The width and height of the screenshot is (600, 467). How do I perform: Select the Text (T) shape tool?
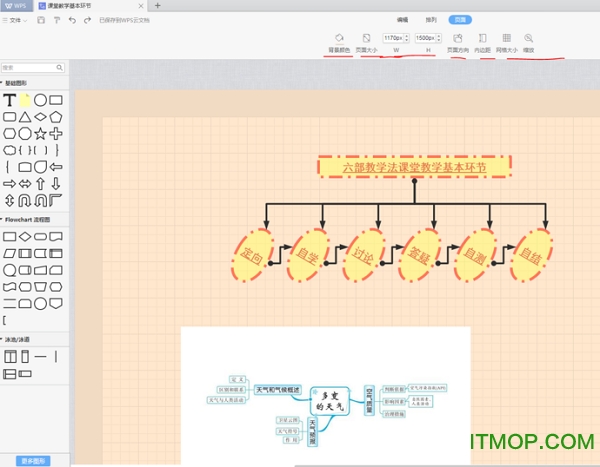[x=9, y=100]
